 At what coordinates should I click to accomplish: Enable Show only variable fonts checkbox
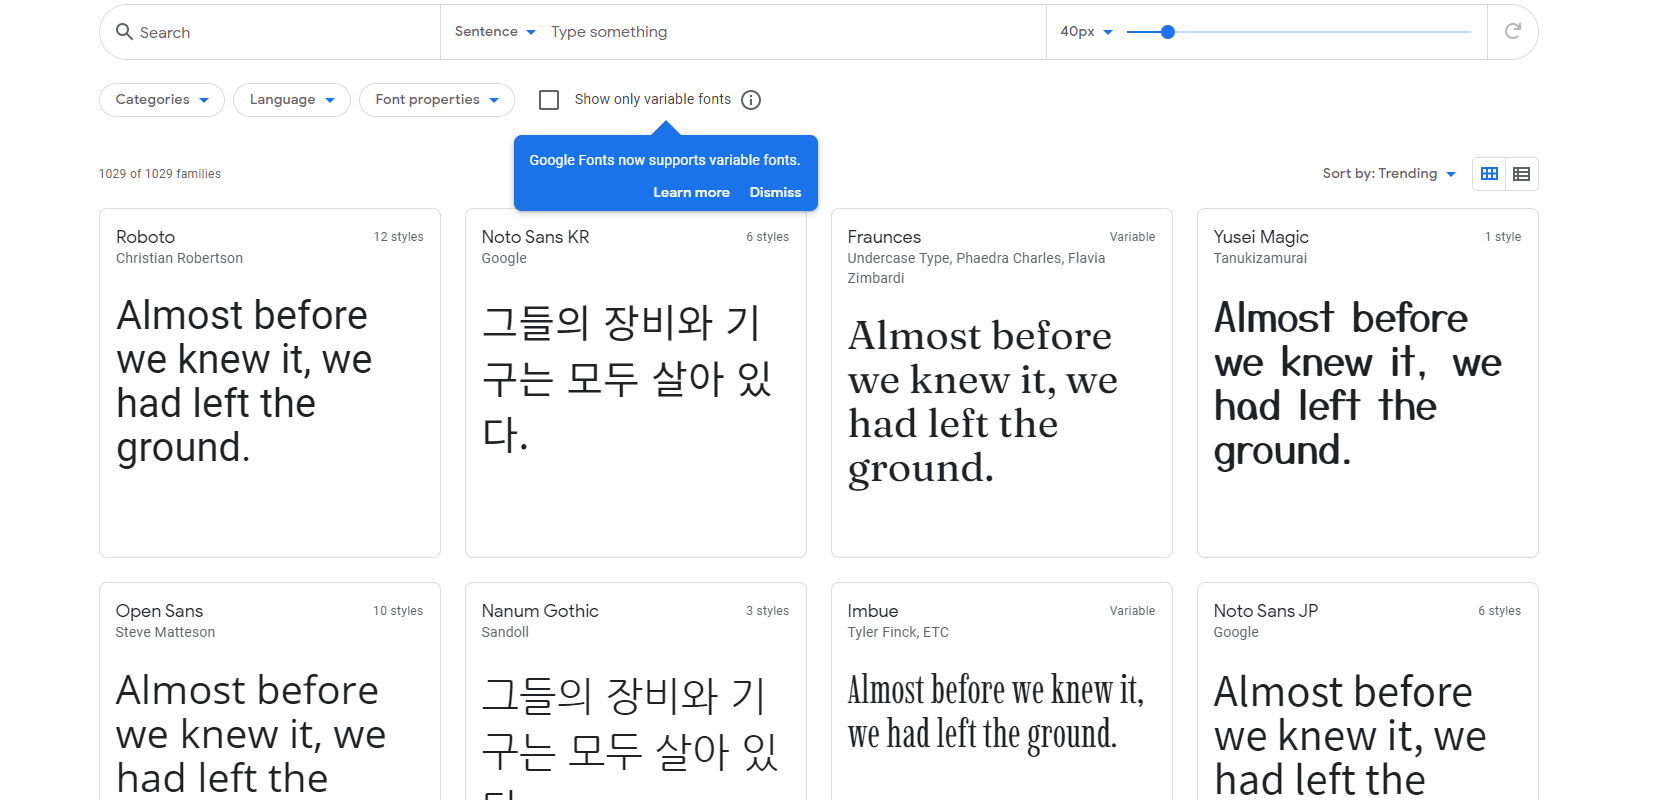point(548,100)
